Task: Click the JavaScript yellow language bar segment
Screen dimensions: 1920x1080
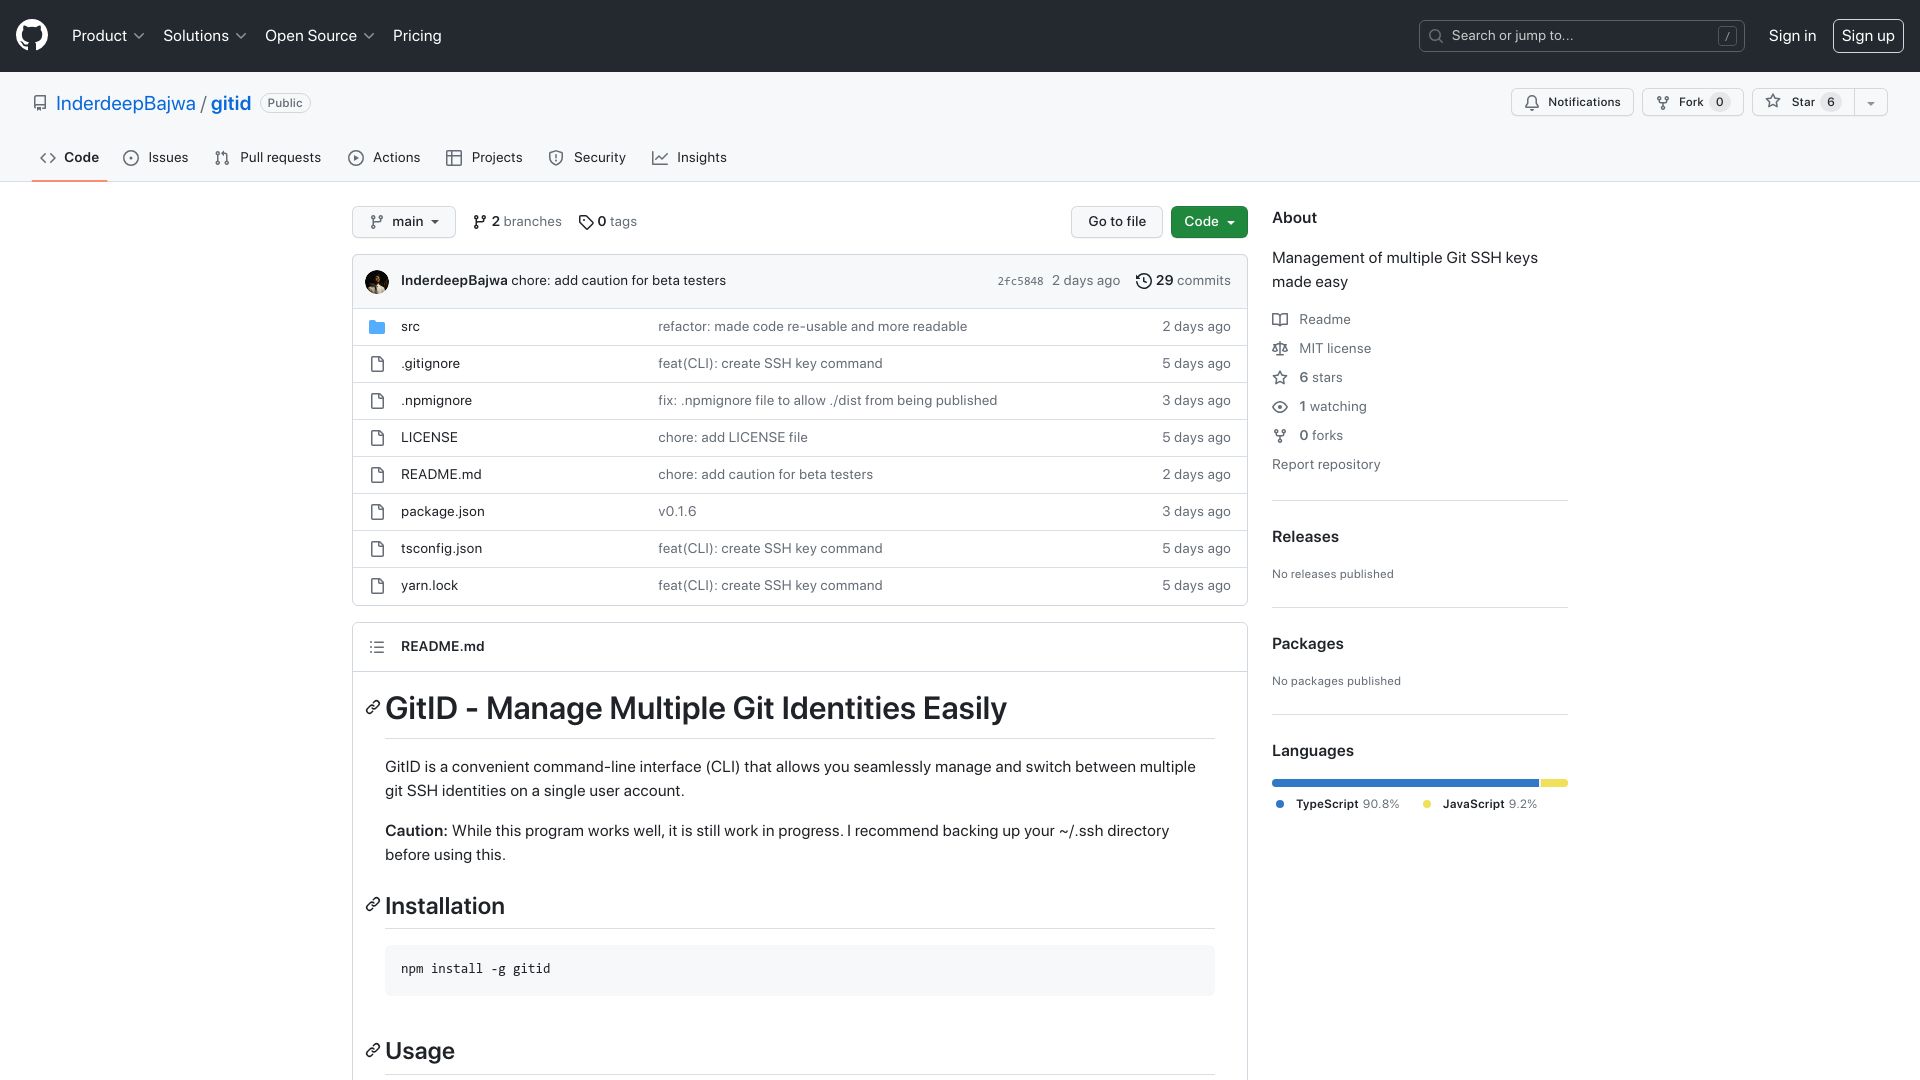Action: tap(1554, 783)
